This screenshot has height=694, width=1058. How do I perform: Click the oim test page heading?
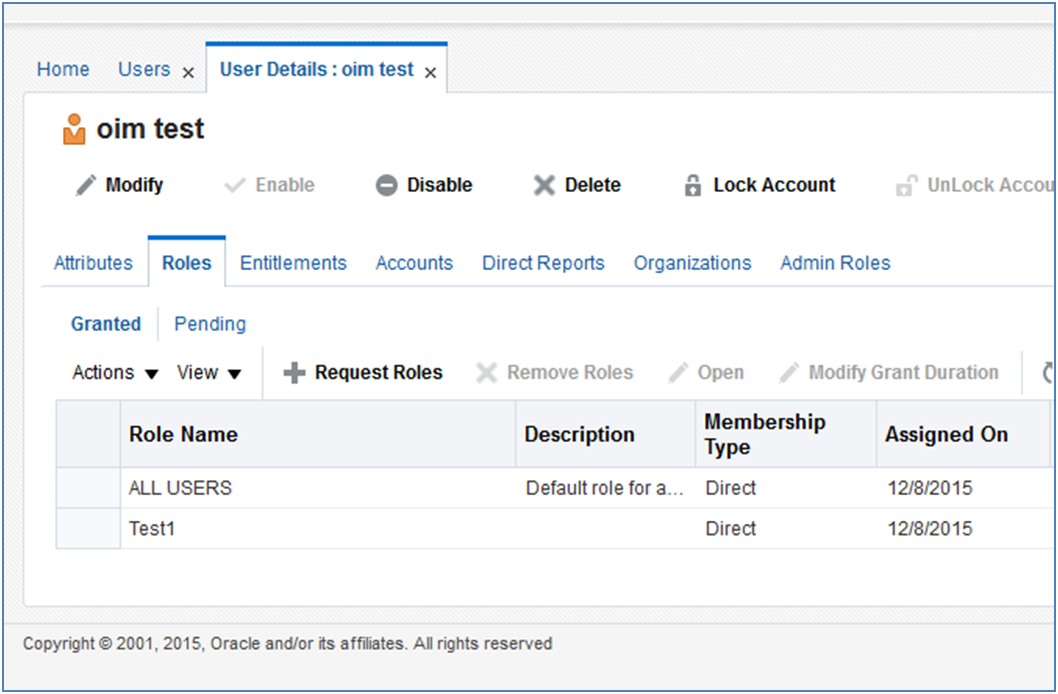pyautogui.click(x=150, y=129)
